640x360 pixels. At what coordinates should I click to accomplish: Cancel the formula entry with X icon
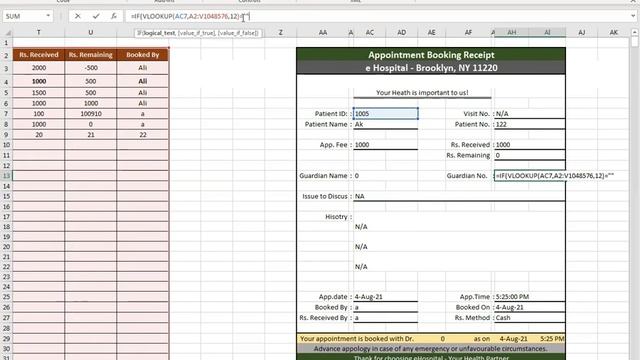click(x=78, y=16)
